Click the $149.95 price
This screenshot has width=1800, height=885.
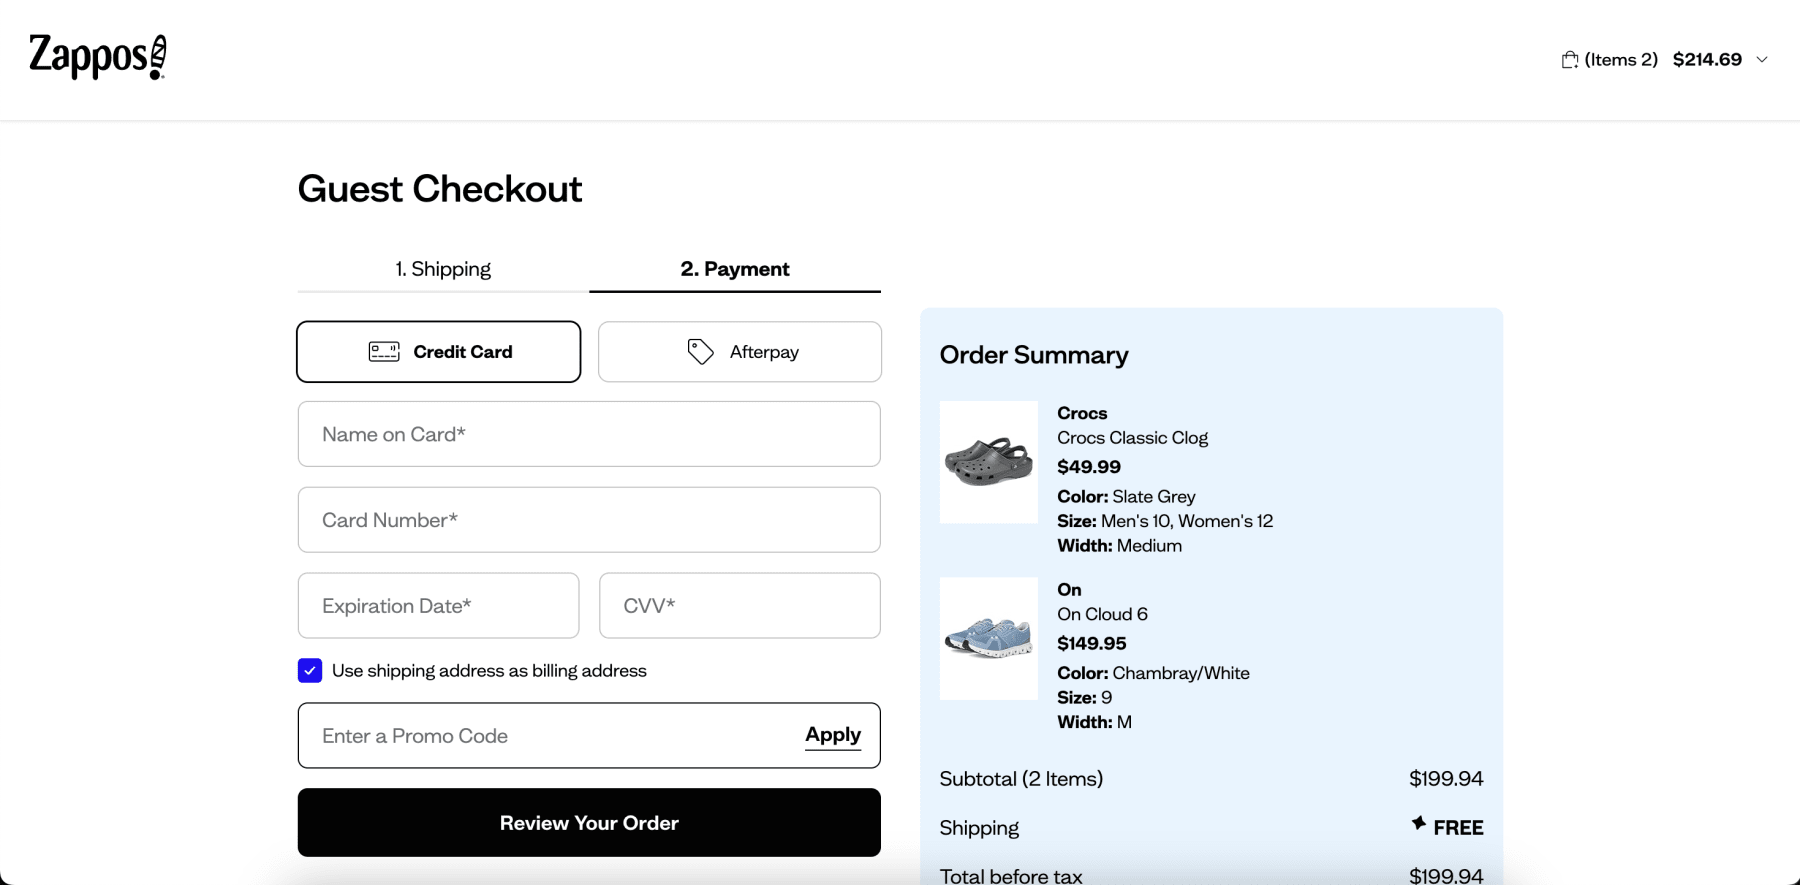pos(1092,643)
